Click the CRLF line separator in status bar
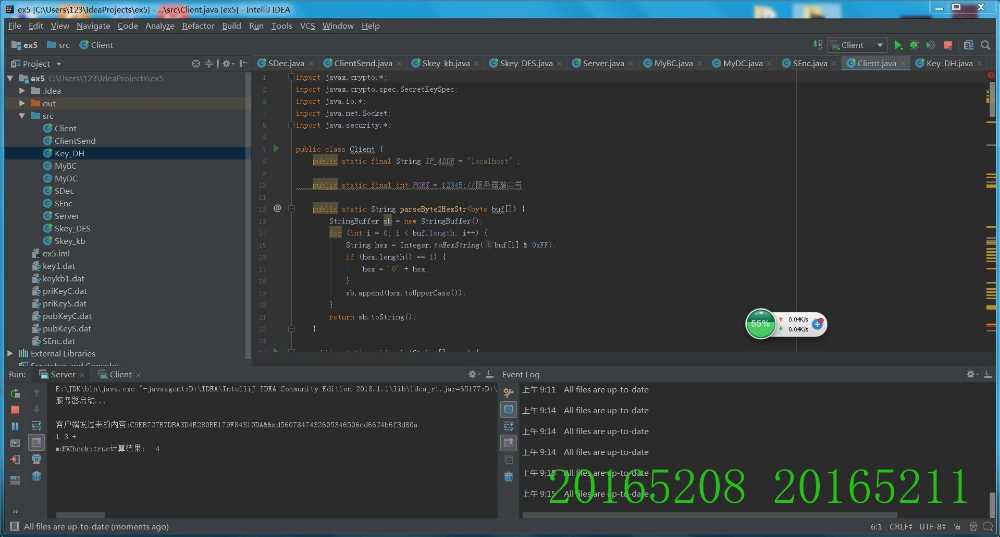Image resolution: width=1000 pixels, height=537 pixels. (x=900, y=527)
